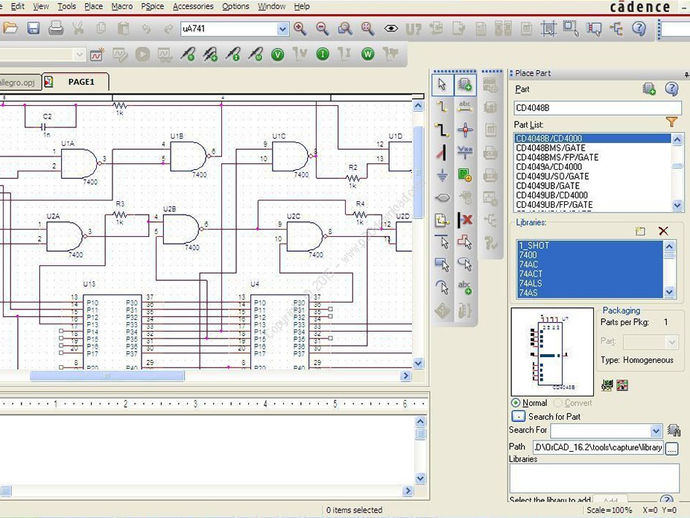Open new simulation profile icon
The width and height of the screenshot is (690, 518).
coord(97,55)
